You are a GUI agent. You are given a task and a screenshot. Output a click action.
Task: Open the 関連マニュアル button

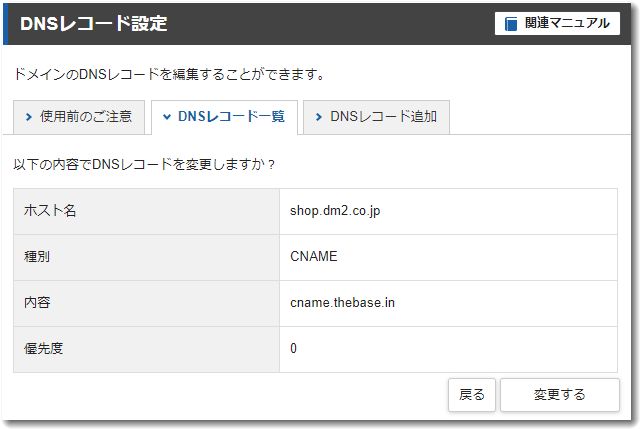point(556,23)
